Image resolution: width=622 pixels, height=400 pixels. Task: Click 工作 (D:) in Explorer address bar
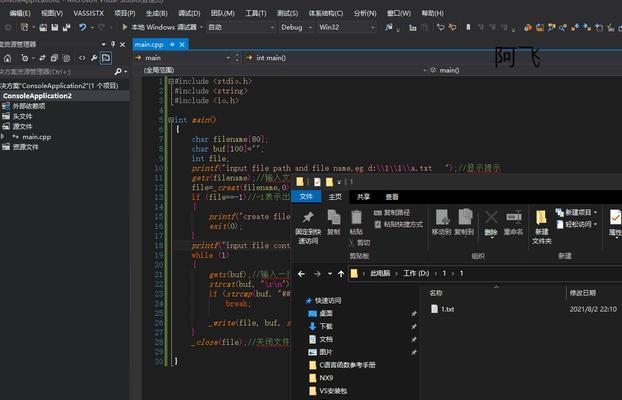click(416, 273)
